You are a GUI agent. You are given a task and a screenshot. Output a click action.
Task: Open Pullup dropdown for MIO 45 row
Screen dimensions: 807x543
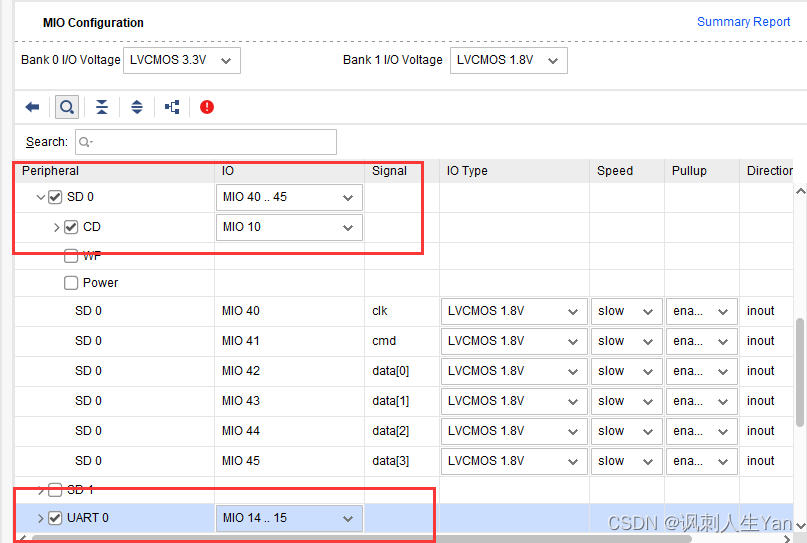coord(701,461)
